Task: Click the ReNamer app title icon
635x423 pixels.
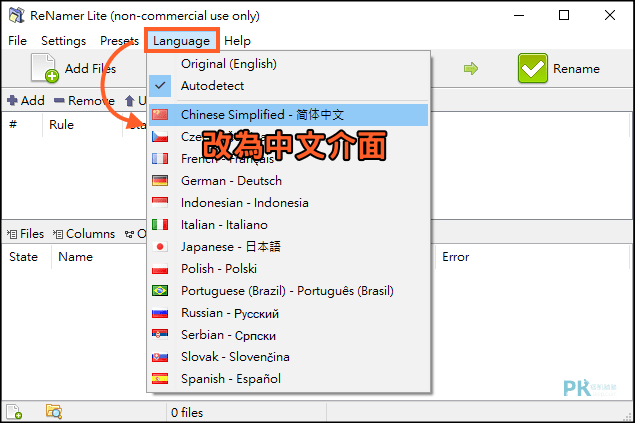Action: pyautogui.click(x=17, y=15)
